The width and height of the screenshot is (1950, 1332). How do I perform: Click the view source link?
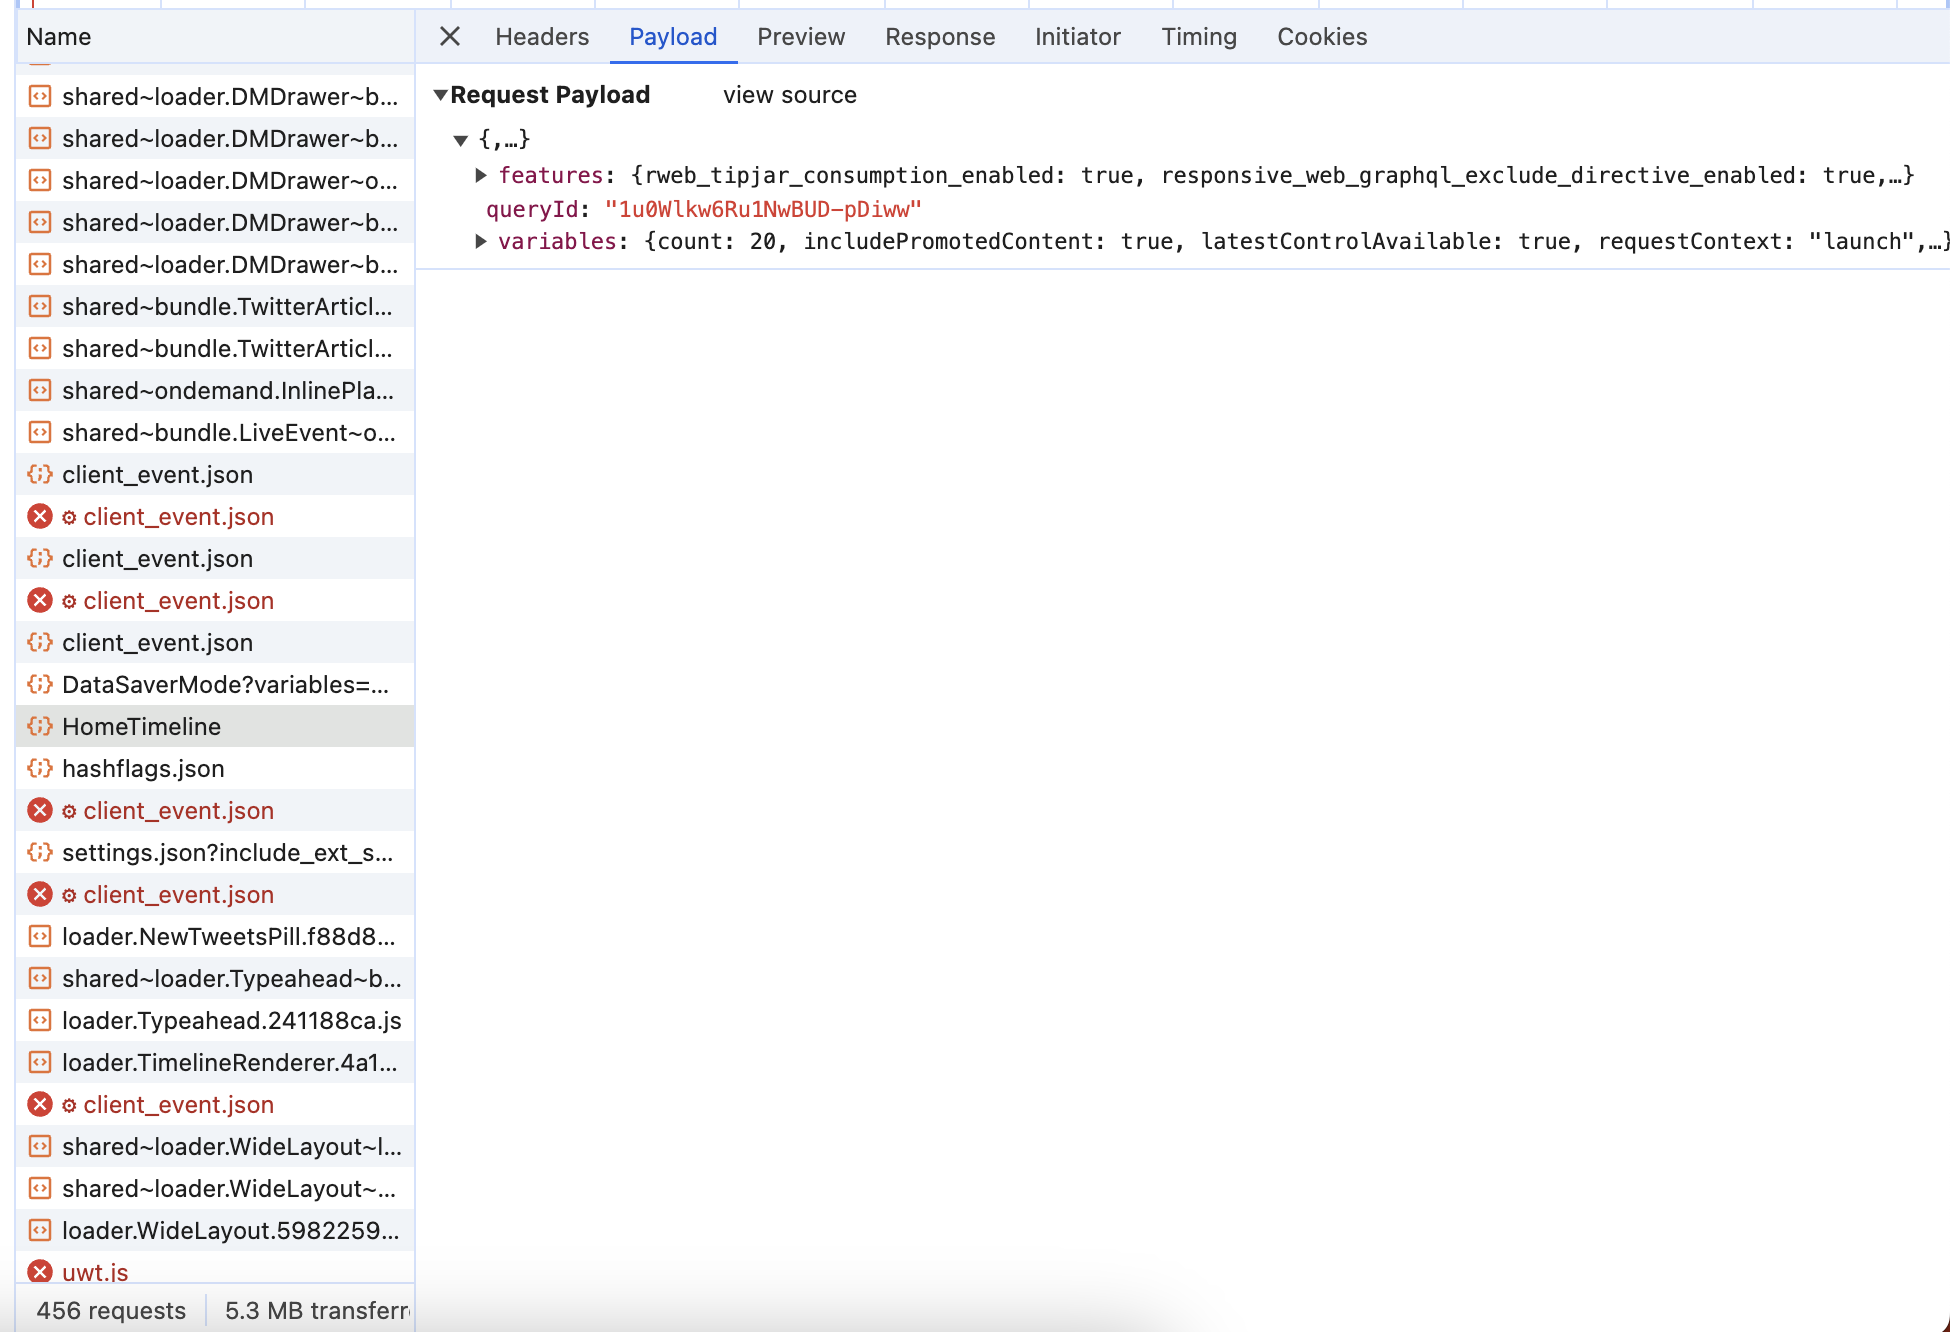point(789,95)
